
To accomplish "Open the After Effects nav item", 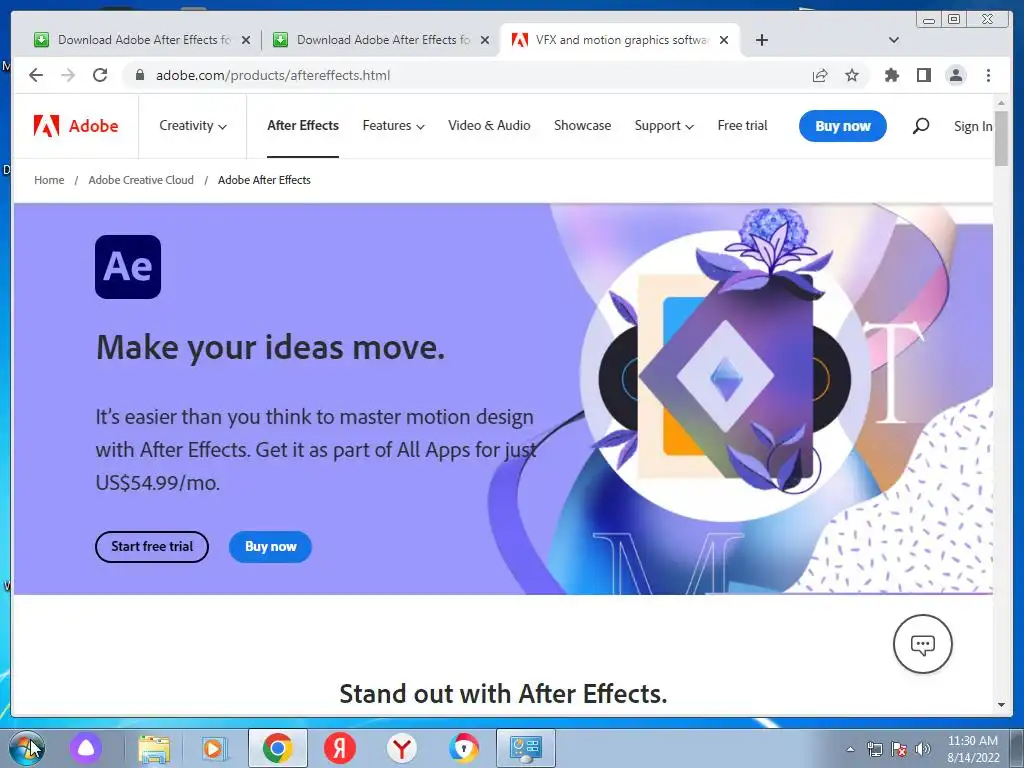I will click(303, 125).
